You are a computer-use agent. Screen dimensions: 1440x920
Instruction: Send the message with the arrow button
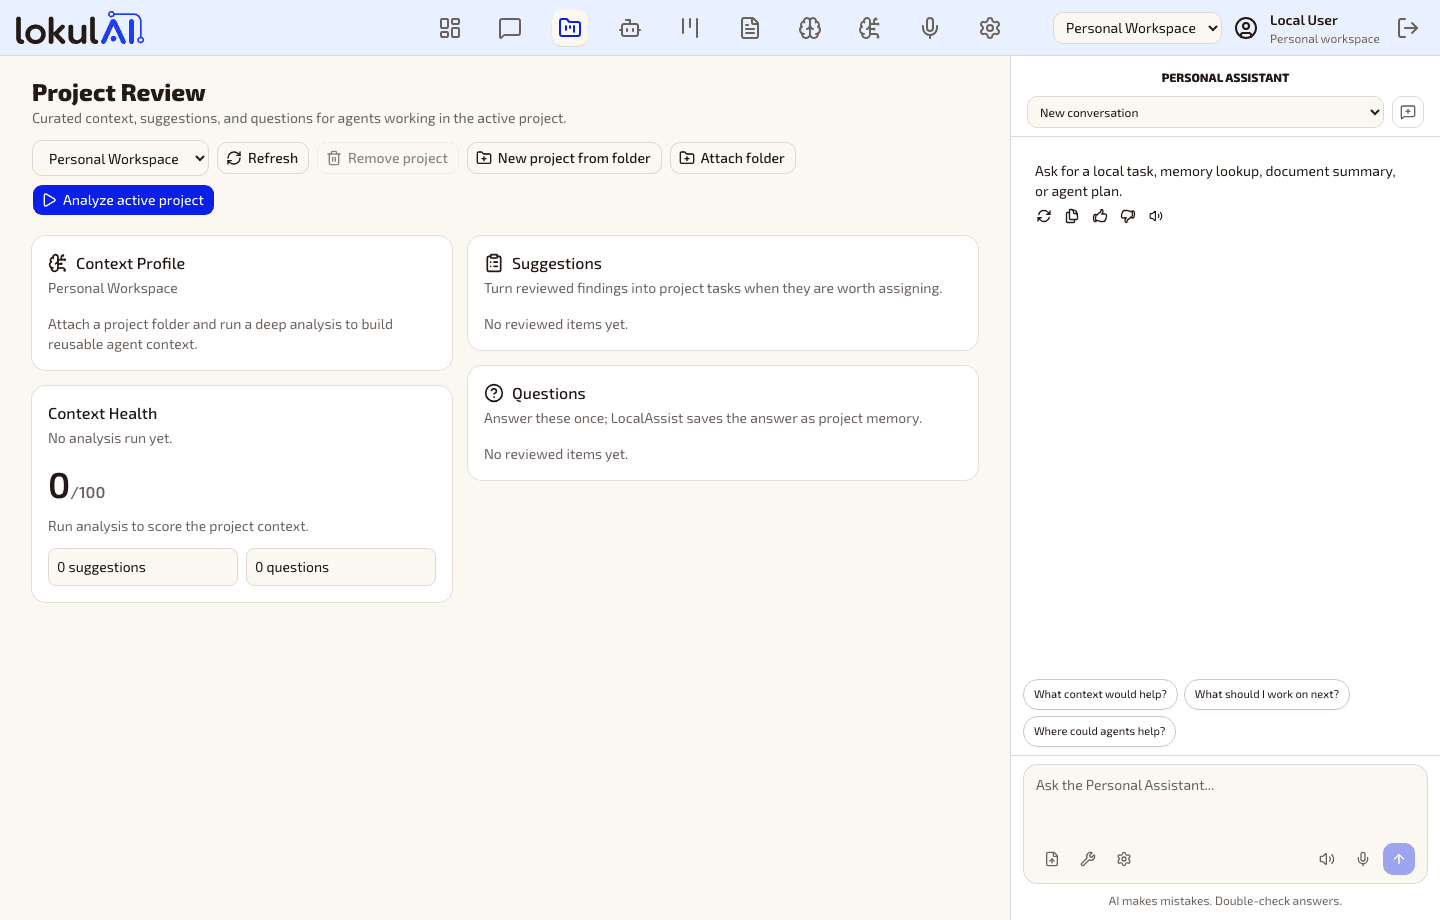[x=1399, y=859]
